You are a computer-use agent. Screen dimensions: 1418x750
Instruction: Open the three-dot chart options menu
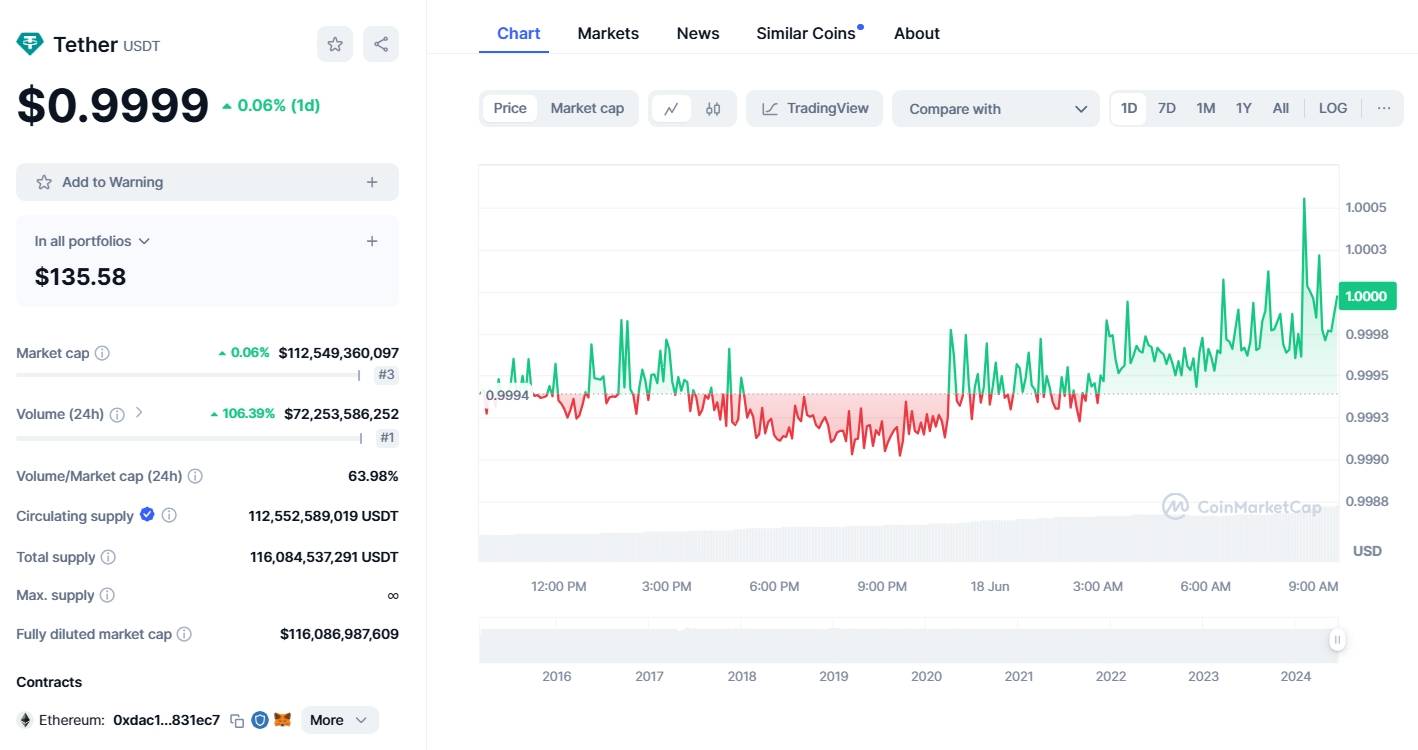point(1384,108)
